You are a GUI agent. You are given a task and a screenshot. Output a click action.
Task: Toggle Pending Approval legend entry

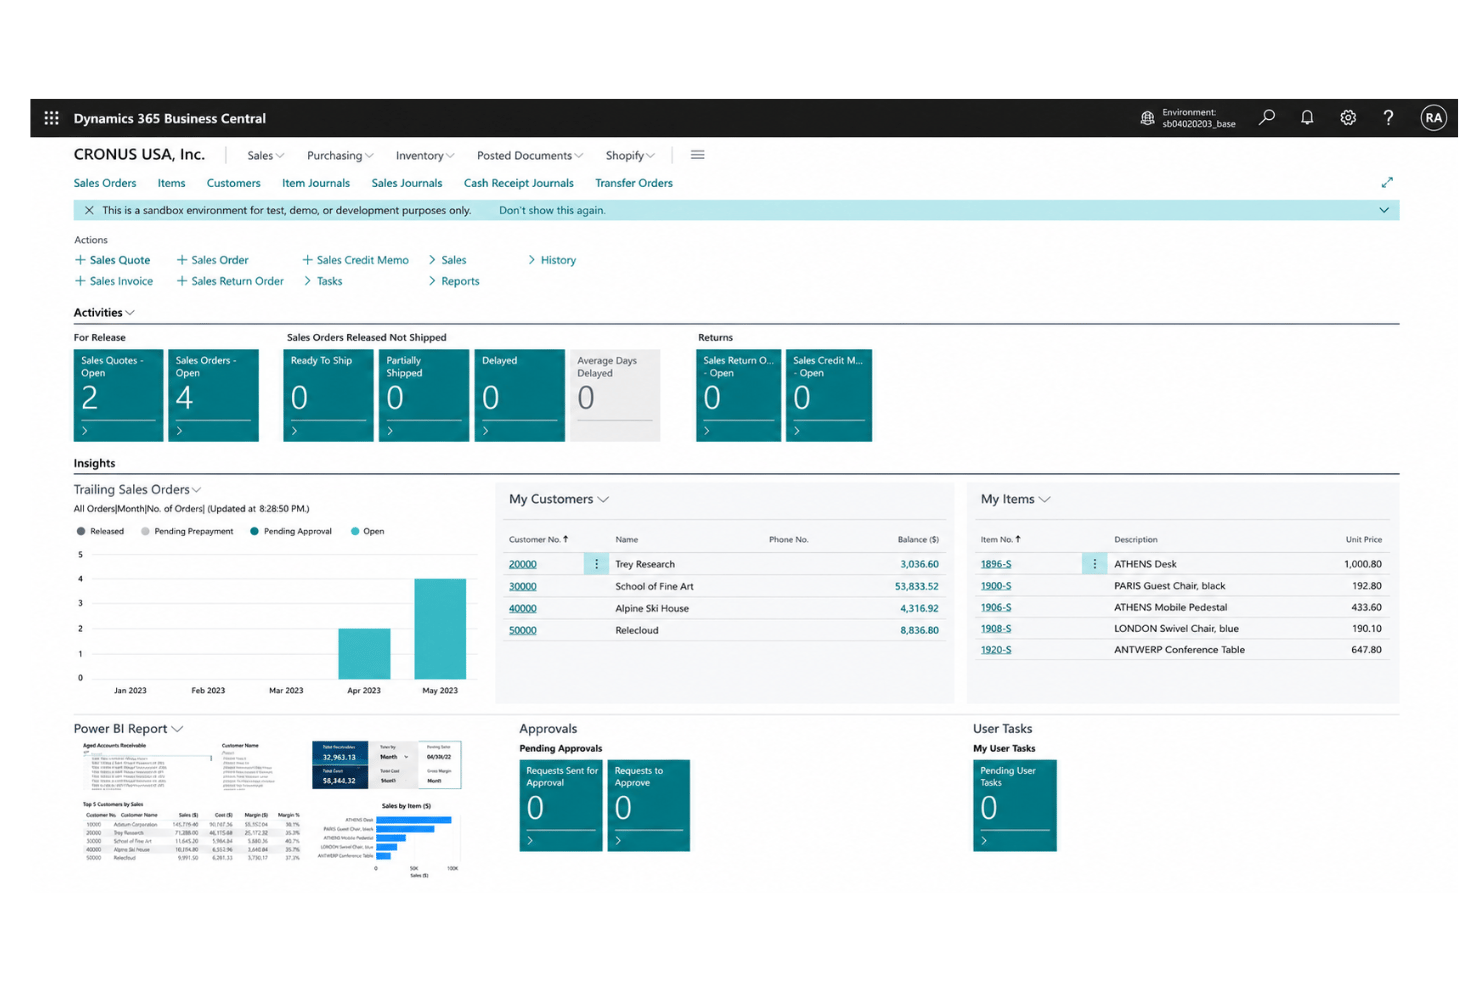291,531
